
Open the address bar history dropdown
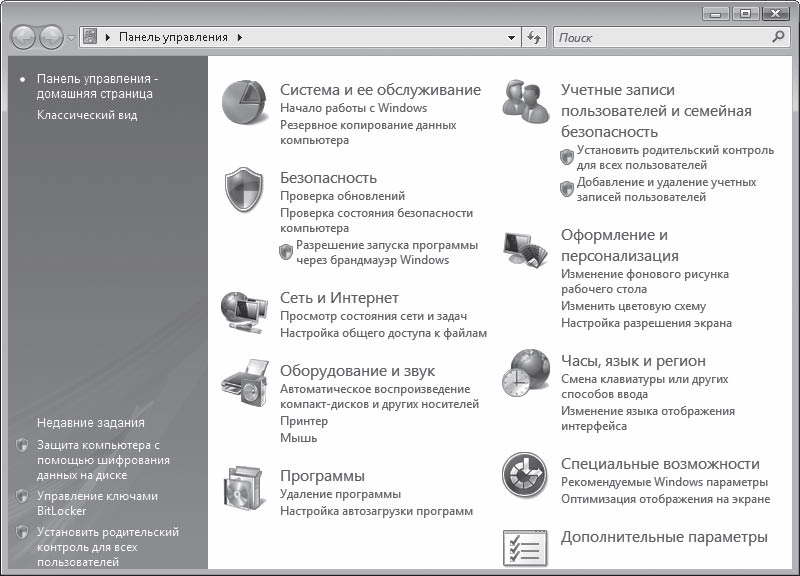click(x=511, y=37)
